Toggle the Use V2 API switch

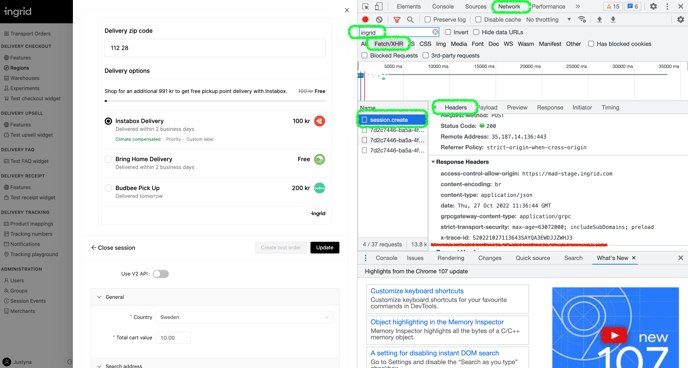(161, 274)
